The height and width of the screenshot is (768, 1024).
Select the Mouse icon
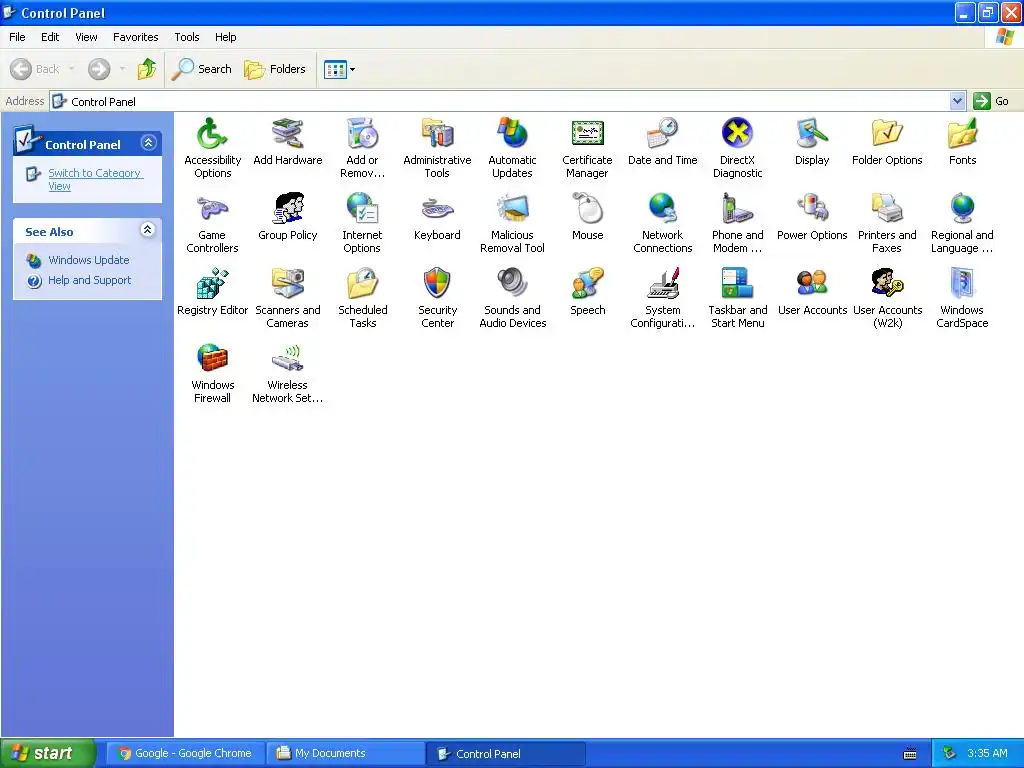[x=587, y=210]
